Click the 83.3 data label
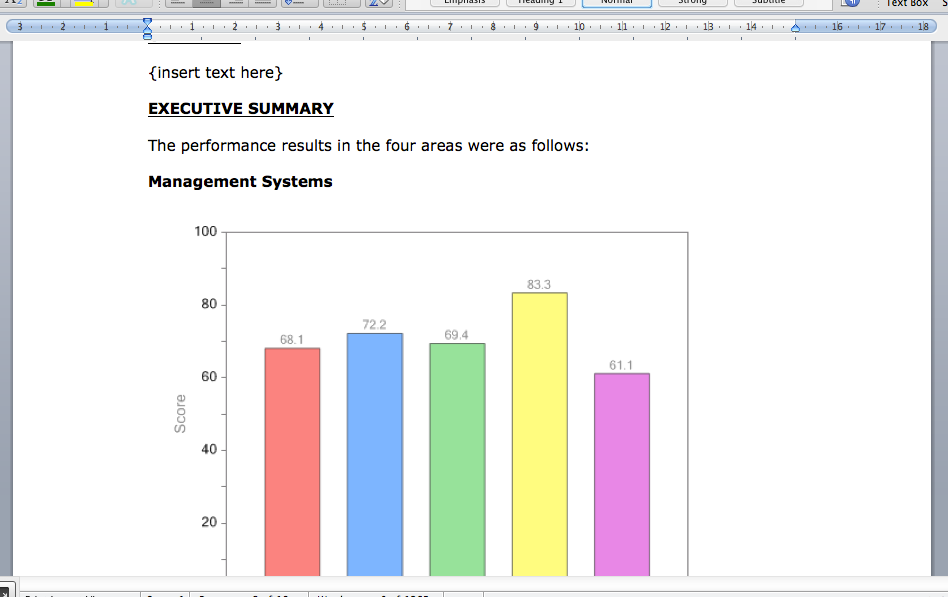 click(x=539, y=284)
